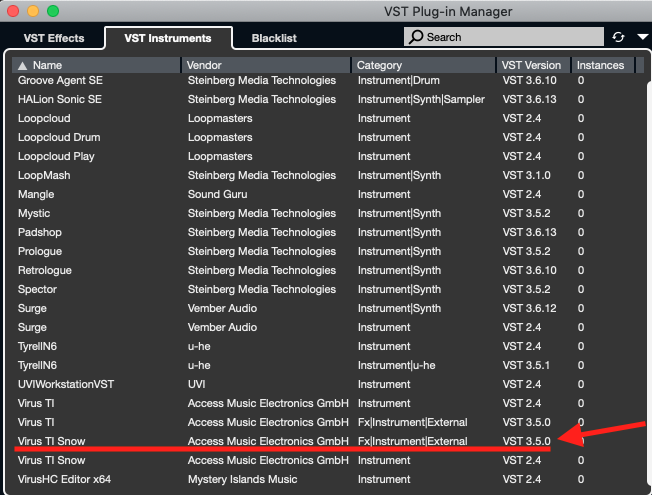Select TyrellN6 row with Instrument|u-he category
This screenshot has height=495, width=652.
(328, 365)
